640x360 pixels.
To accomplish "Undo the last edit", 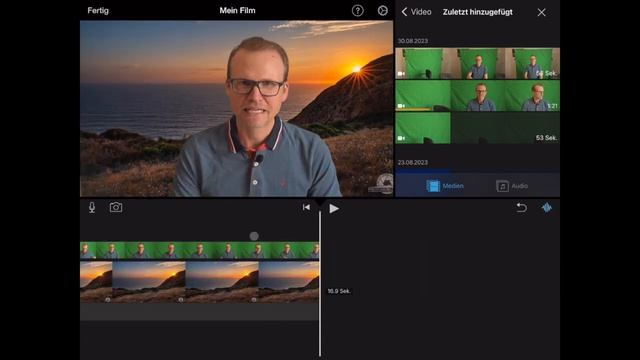I will [x=522, y=208].
